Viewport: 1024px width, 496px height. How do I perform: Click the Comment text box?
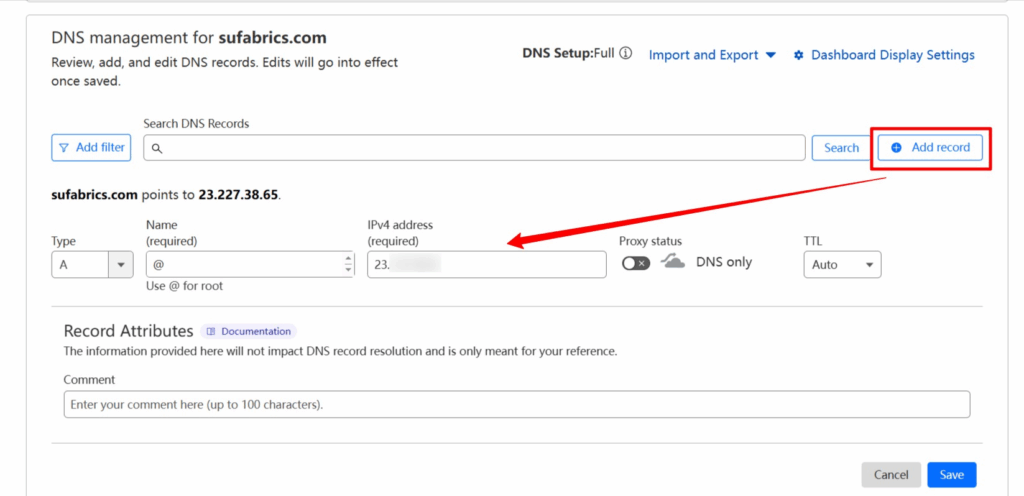click(x=516, y=404)
